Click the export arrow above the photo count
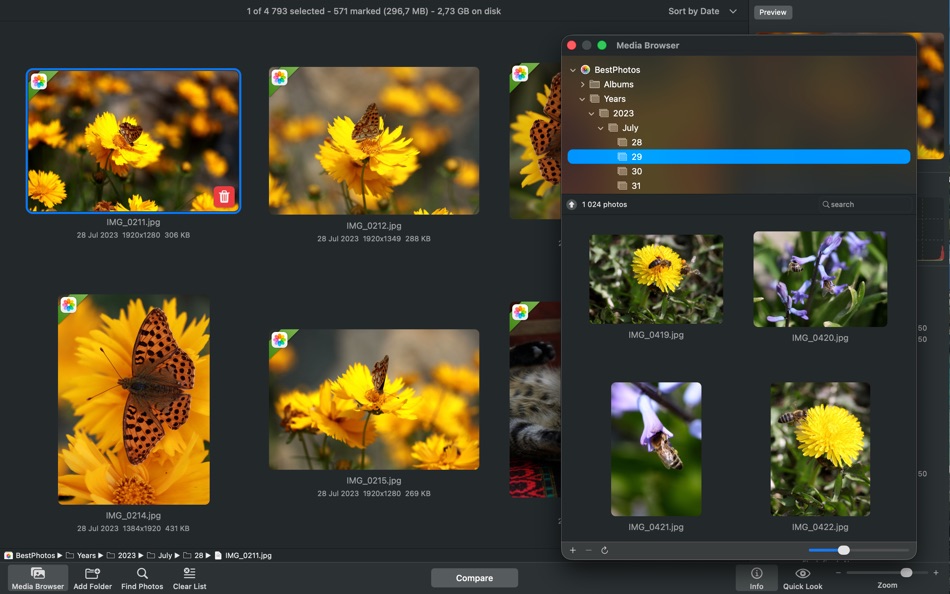Screen dimensions: 950x594 pos(572,203)
